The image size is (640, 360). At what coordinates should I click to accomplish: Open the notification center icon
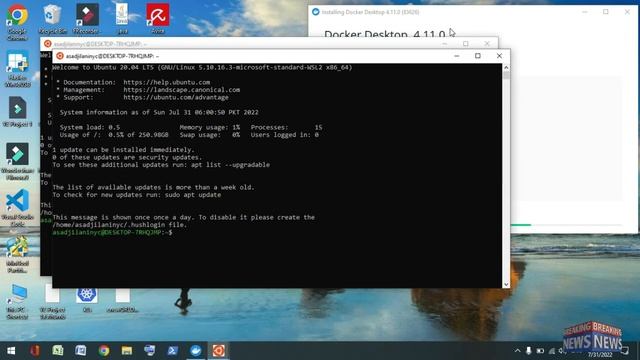click(625, 351)
